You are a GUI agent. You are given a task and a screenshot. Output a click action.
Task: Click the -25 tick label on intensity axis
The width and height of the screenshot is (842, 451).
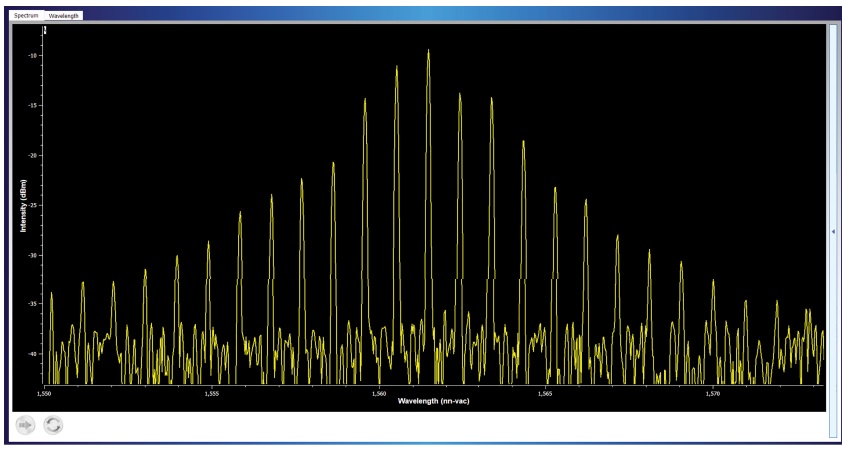pos(33,205)
